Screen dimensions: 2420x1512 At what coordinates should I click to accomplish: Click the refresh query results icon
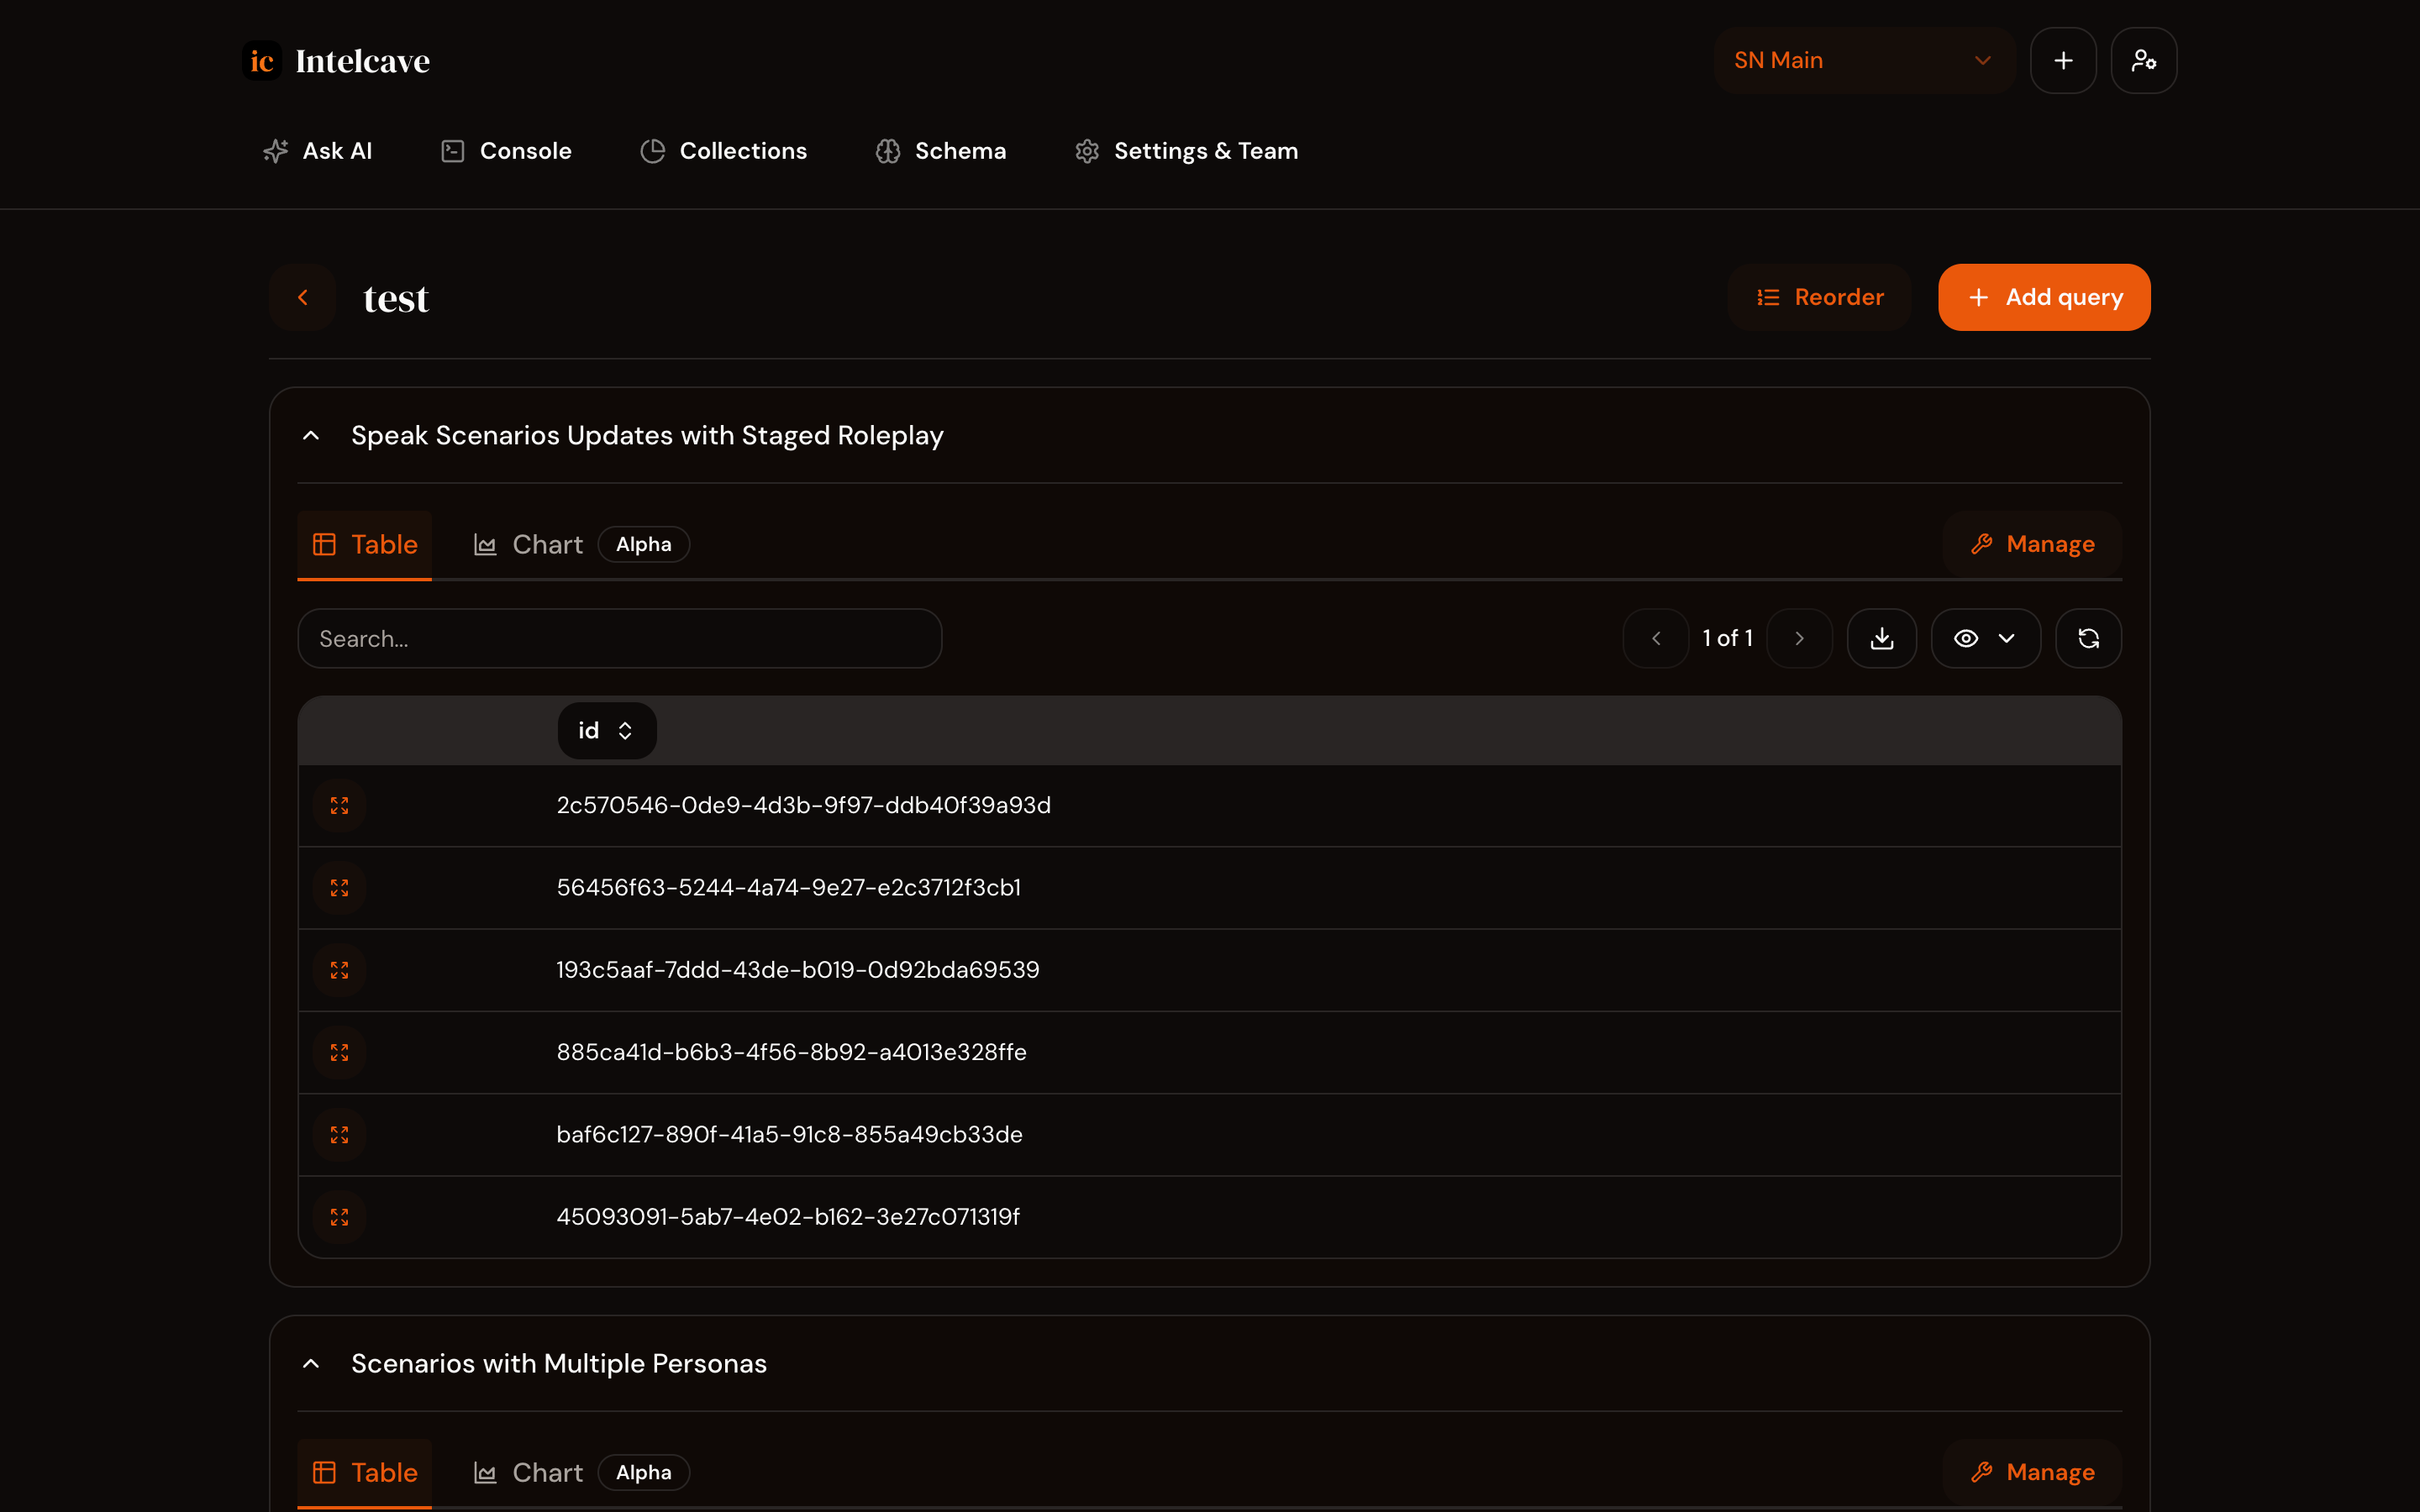point(2088,638)
